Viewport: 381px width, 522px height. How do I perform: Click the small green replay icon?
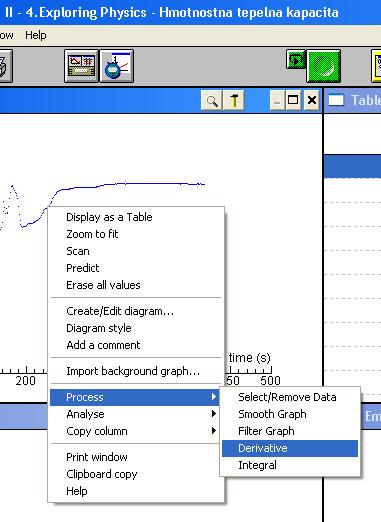pyautogui.click(x=296, y=59)
